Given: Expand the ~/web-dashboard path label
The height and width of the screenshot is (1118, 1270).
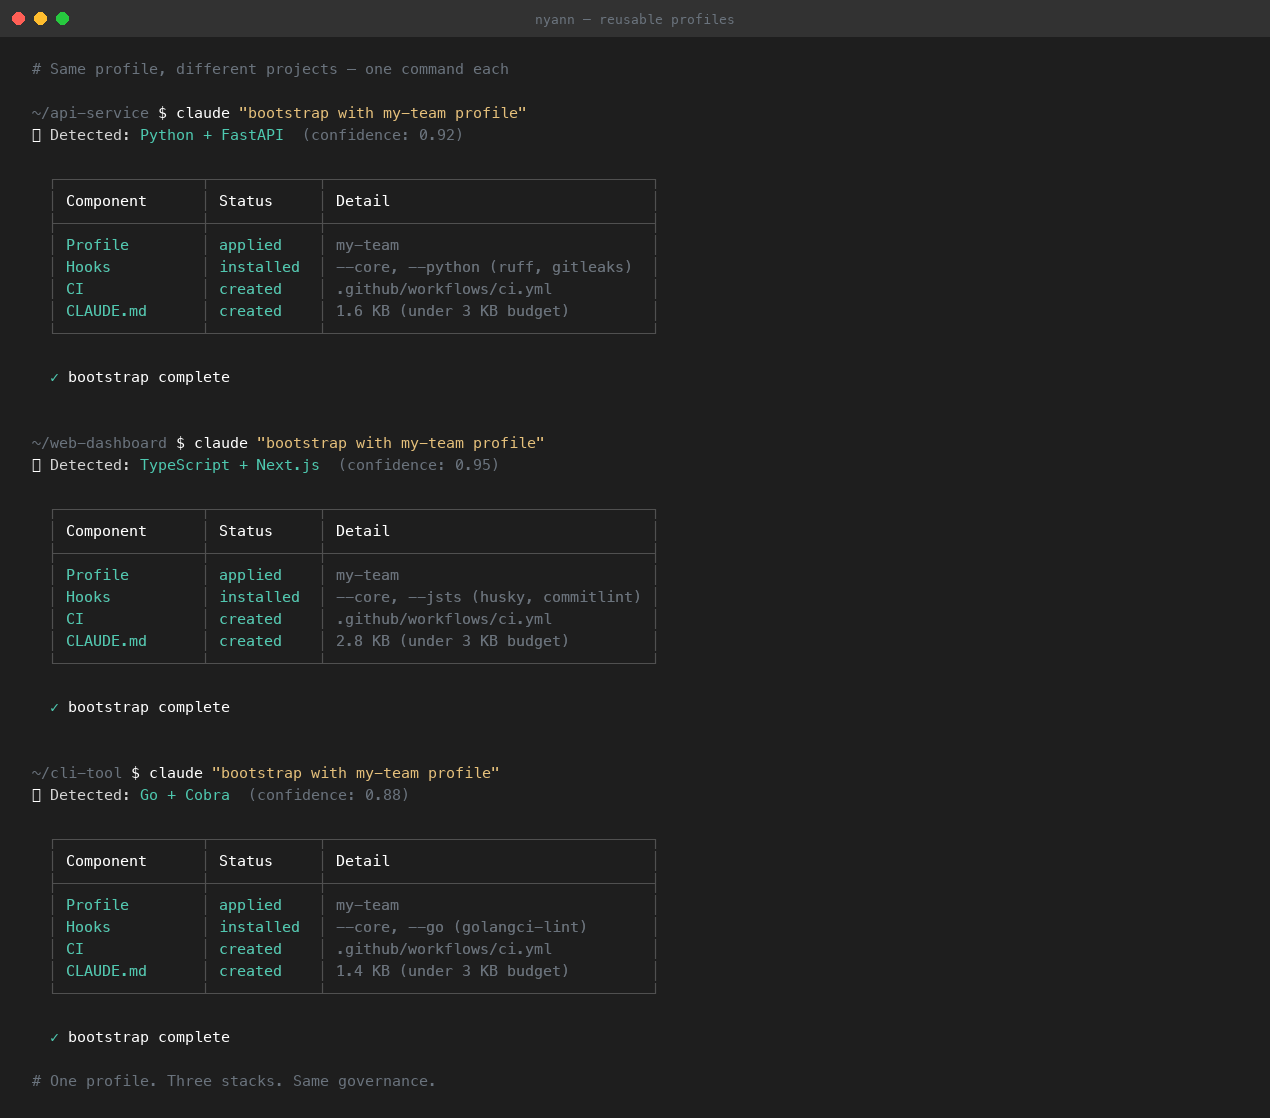Looking at the screenshot, I should click(x=99, y=442).
